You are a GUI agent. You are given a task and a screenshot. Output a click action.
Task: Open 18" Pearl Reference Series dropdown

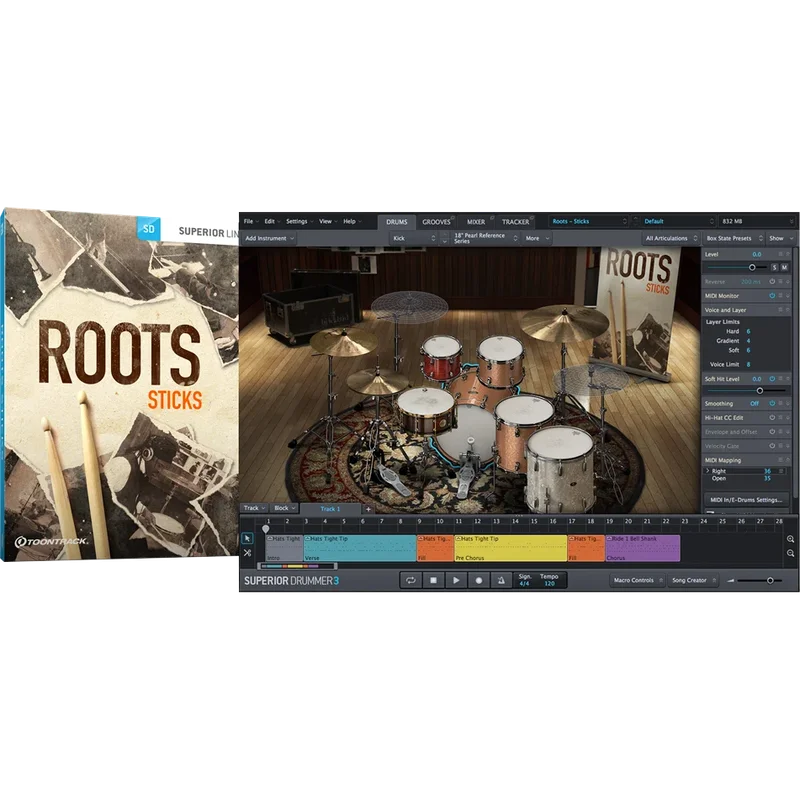485,238
